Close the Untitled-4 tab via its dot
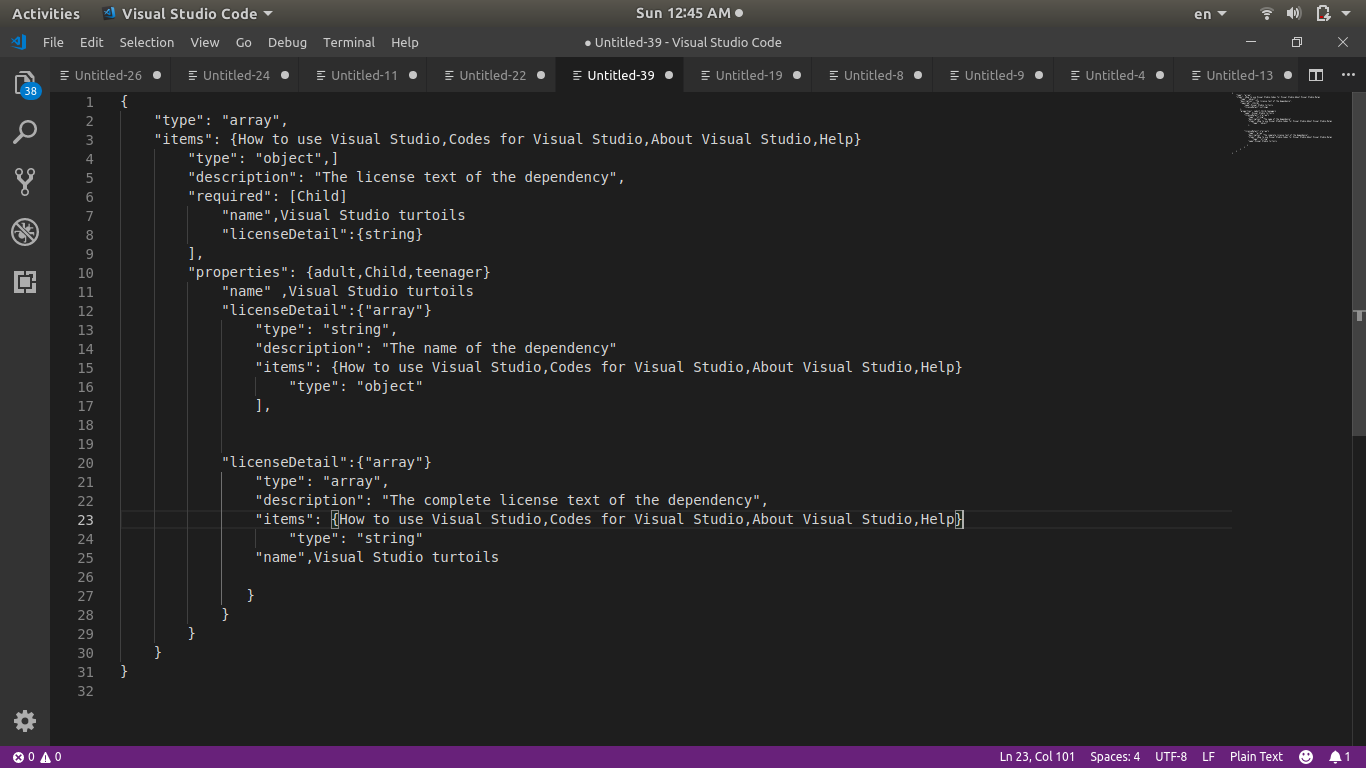This screenshot has width=1366, height=768. point(1160,75)
